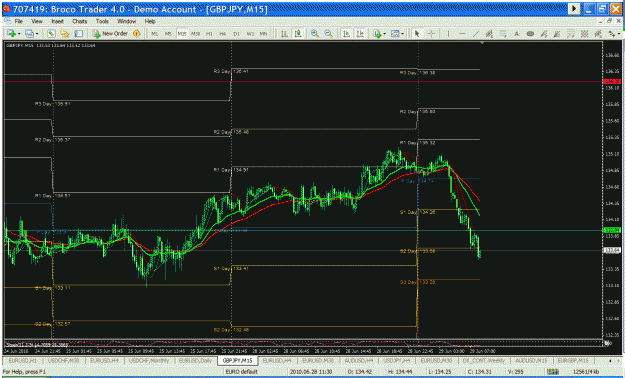Screen dimensions: 625x378
Task: Open the View menu
Action: click(37, 21)
